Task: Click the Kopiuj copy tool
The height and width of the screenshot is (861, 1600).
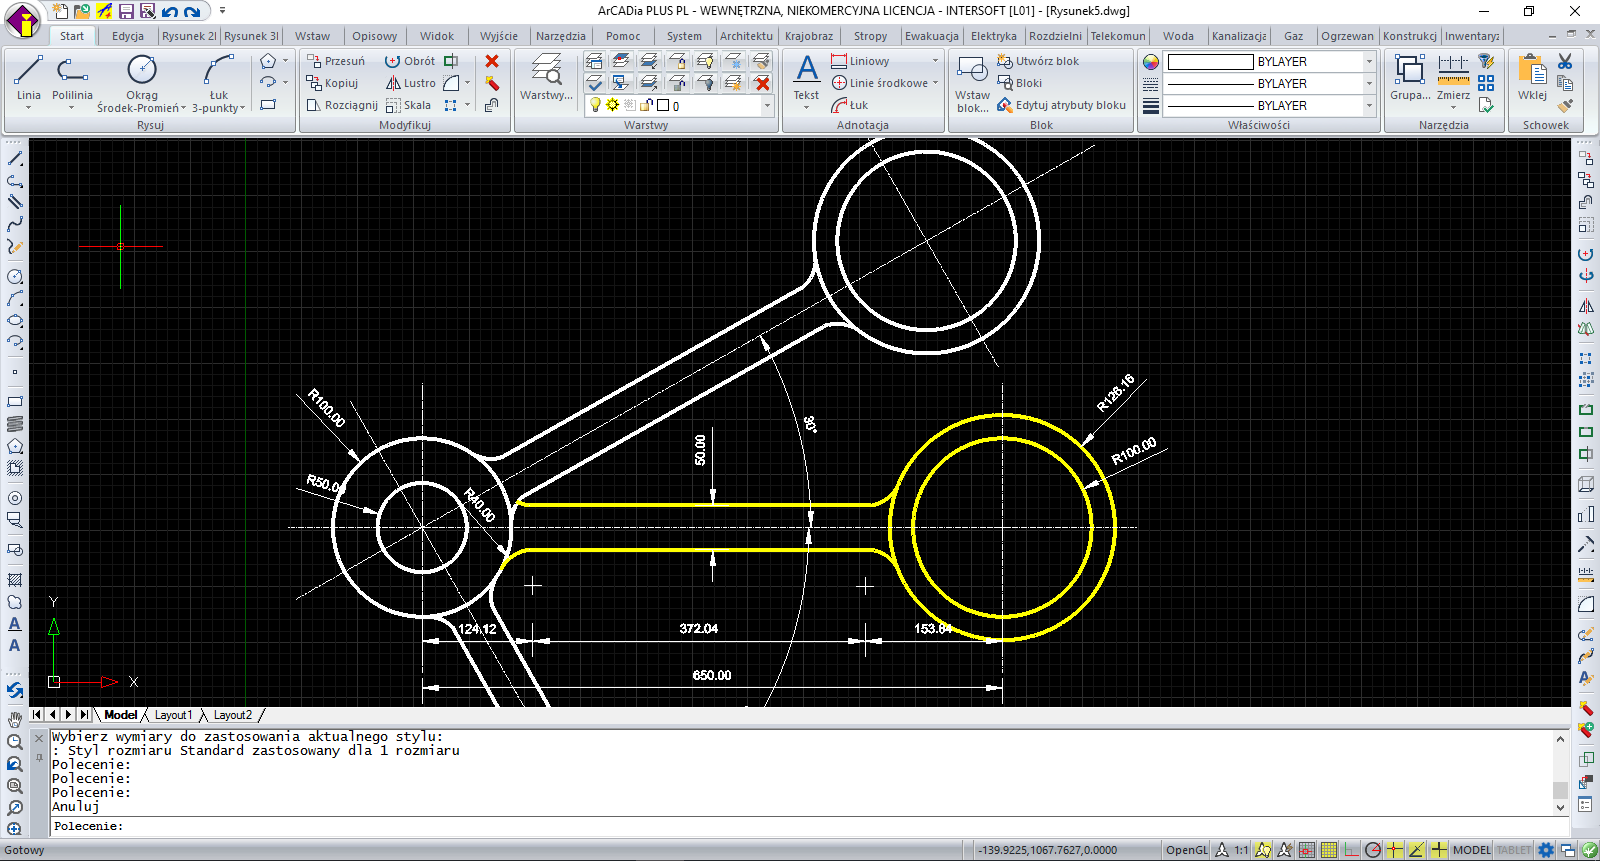Action: (x=332, y=83)
